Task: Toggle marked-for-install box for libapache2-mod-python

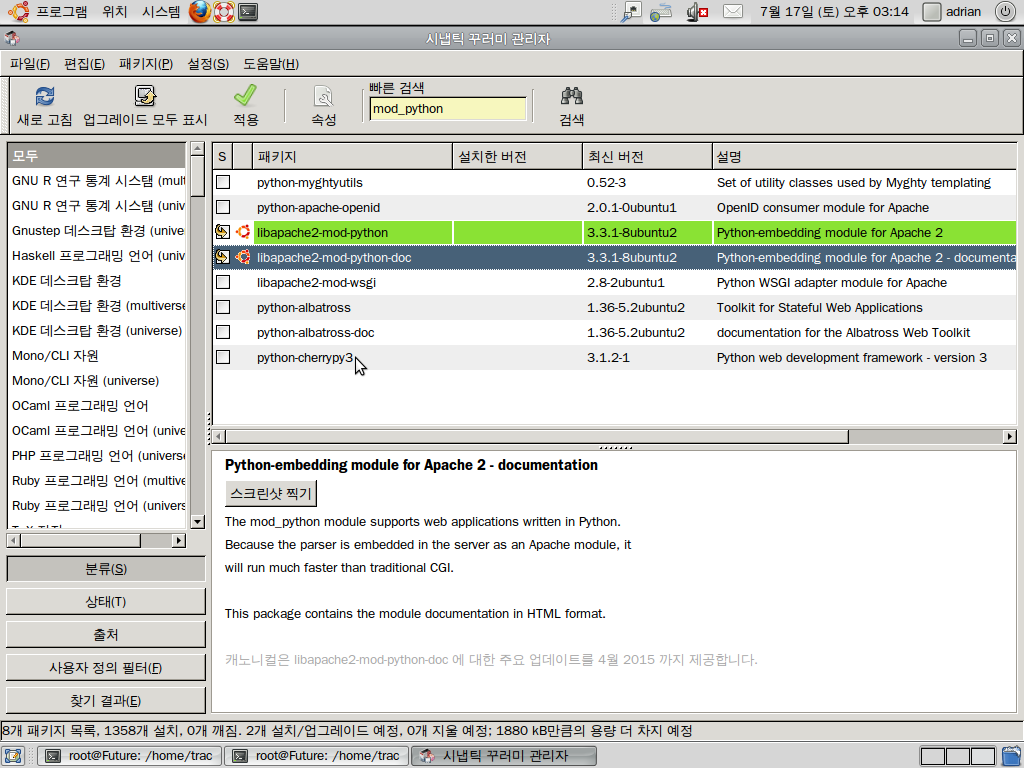Action: coord(223,232)
